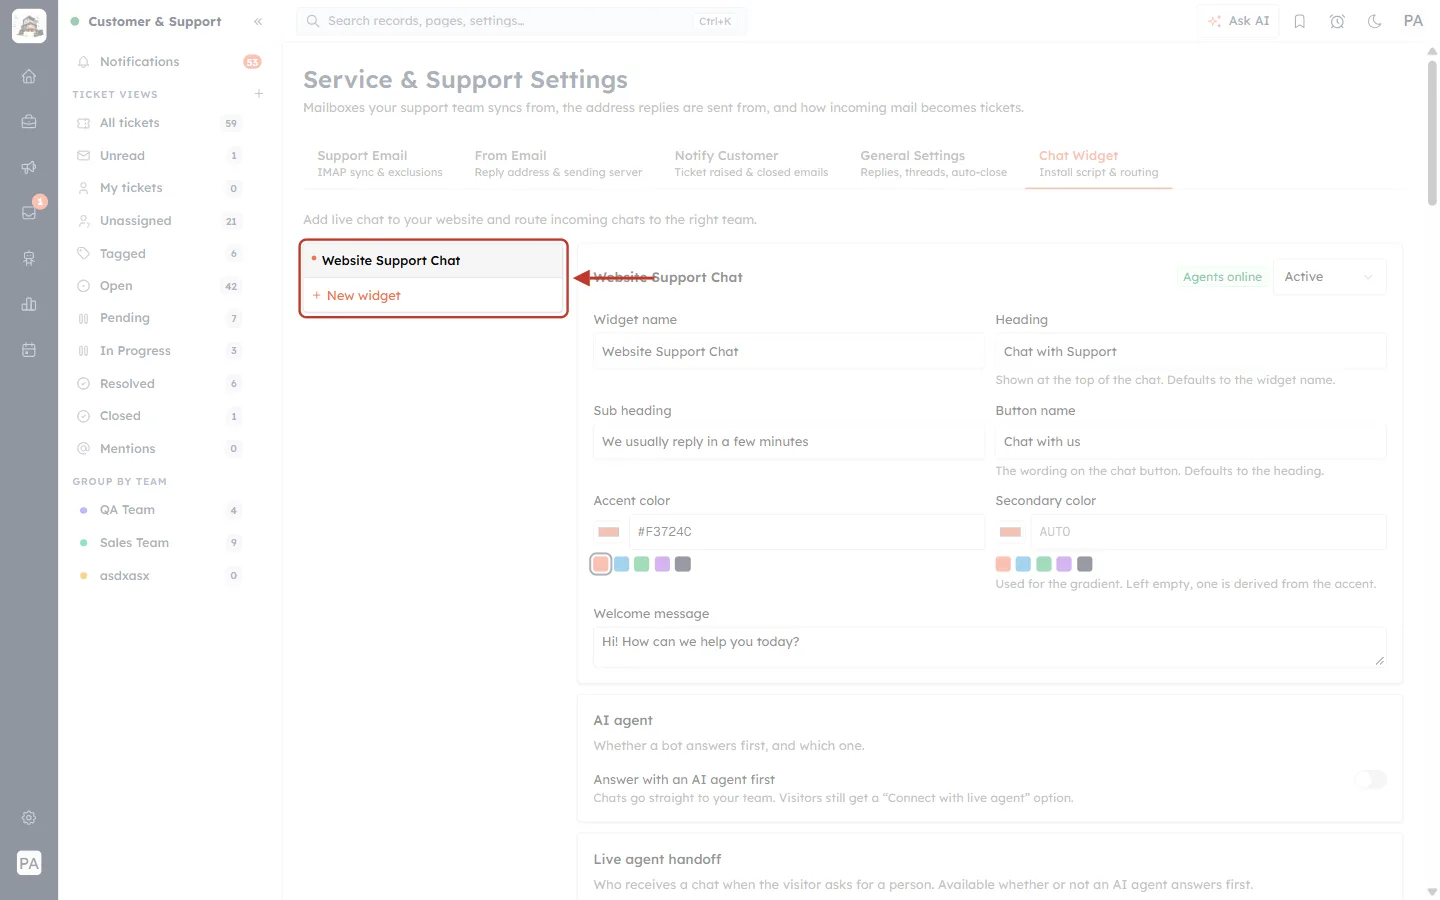This screenshot has height=900, width=1440.
Task: Pick the blue accent color preset
Action: [x=622, y=564]
